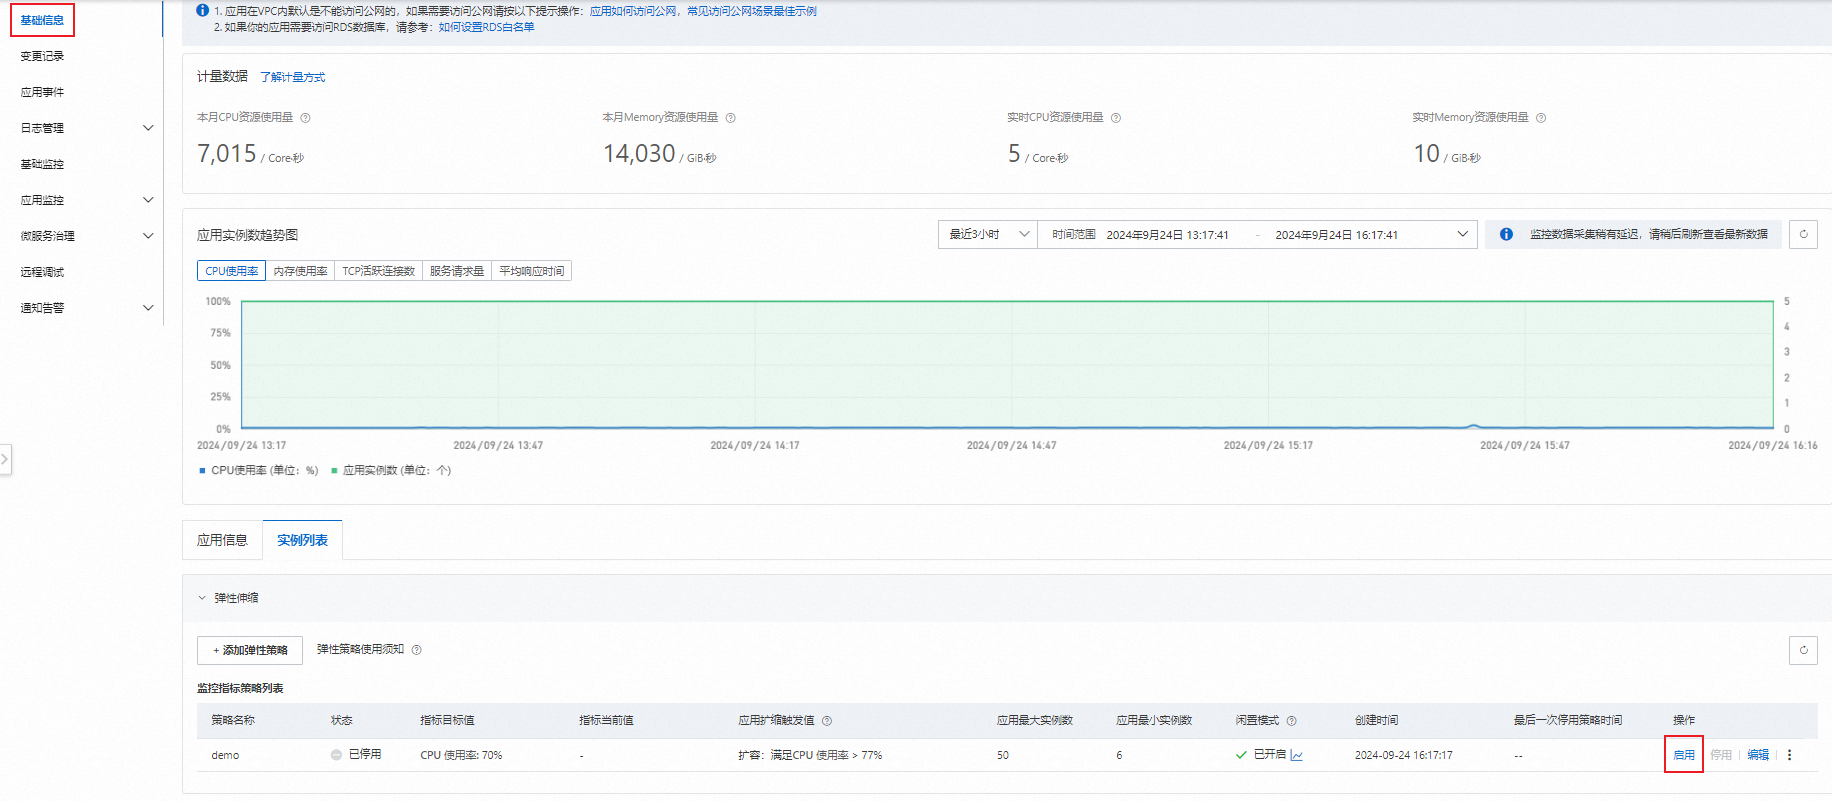
Task: Open 变更记录 in the sidebar
Action: [42, 56]
